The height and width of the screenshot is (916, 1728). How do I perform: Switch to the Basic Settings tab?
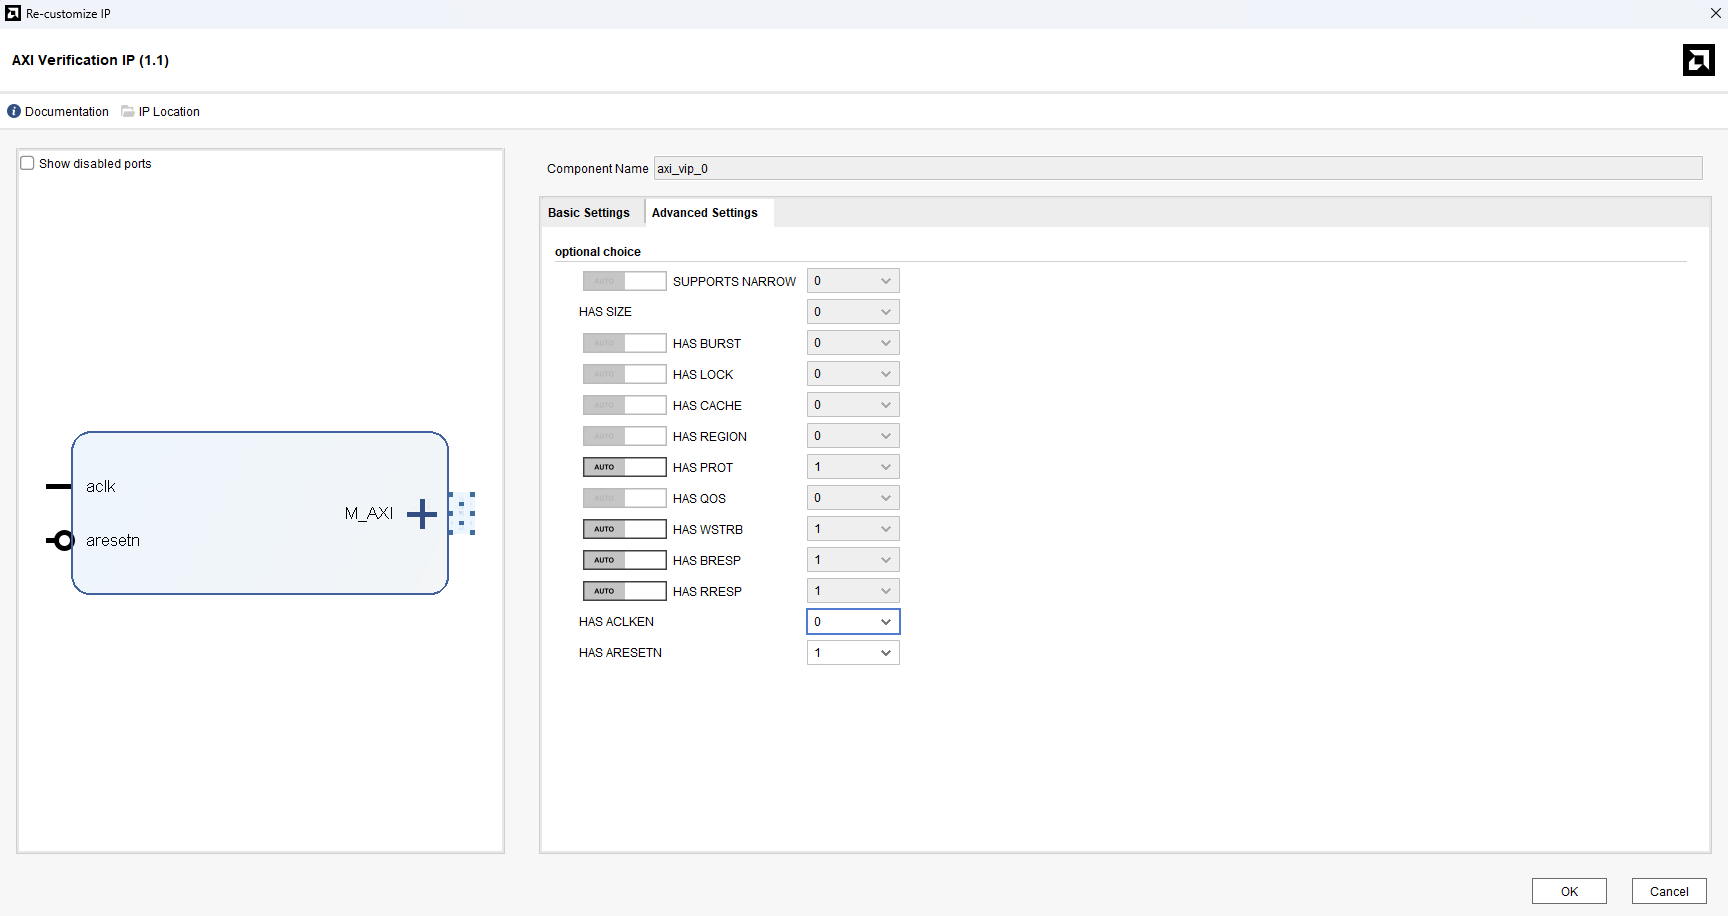tap(589, 213)
